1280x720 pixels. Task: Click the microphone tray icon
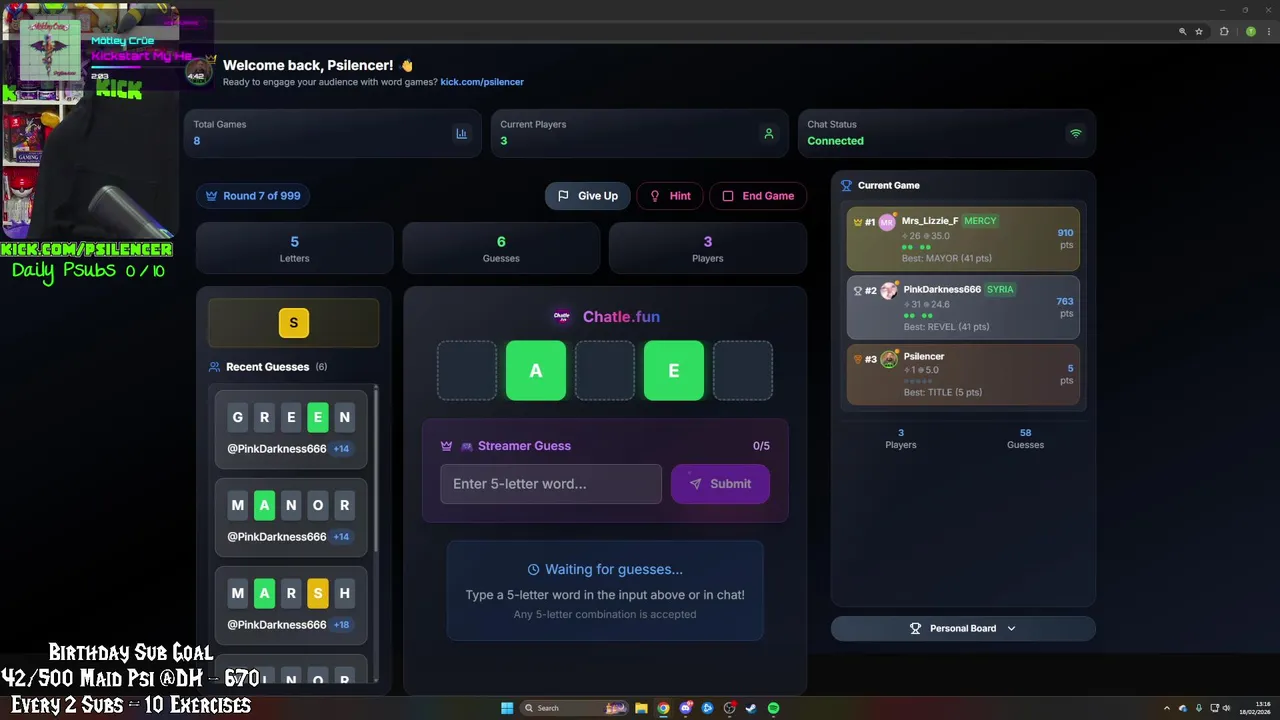point(1198,708)
